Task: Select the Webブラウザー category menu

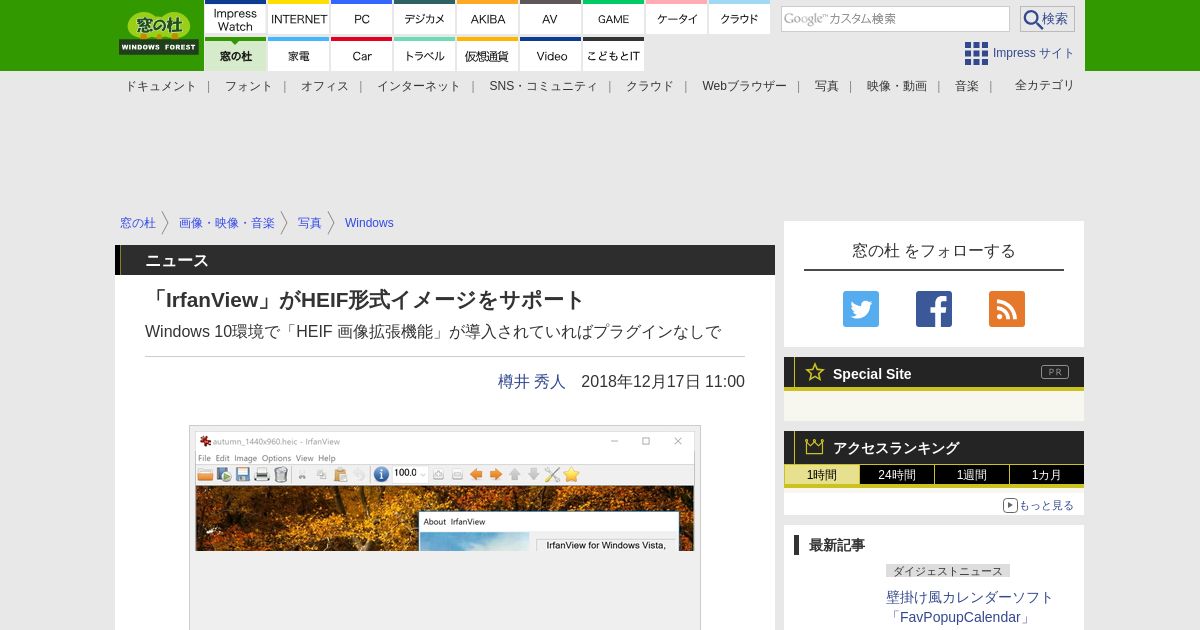Action: (x=744, y=86)
